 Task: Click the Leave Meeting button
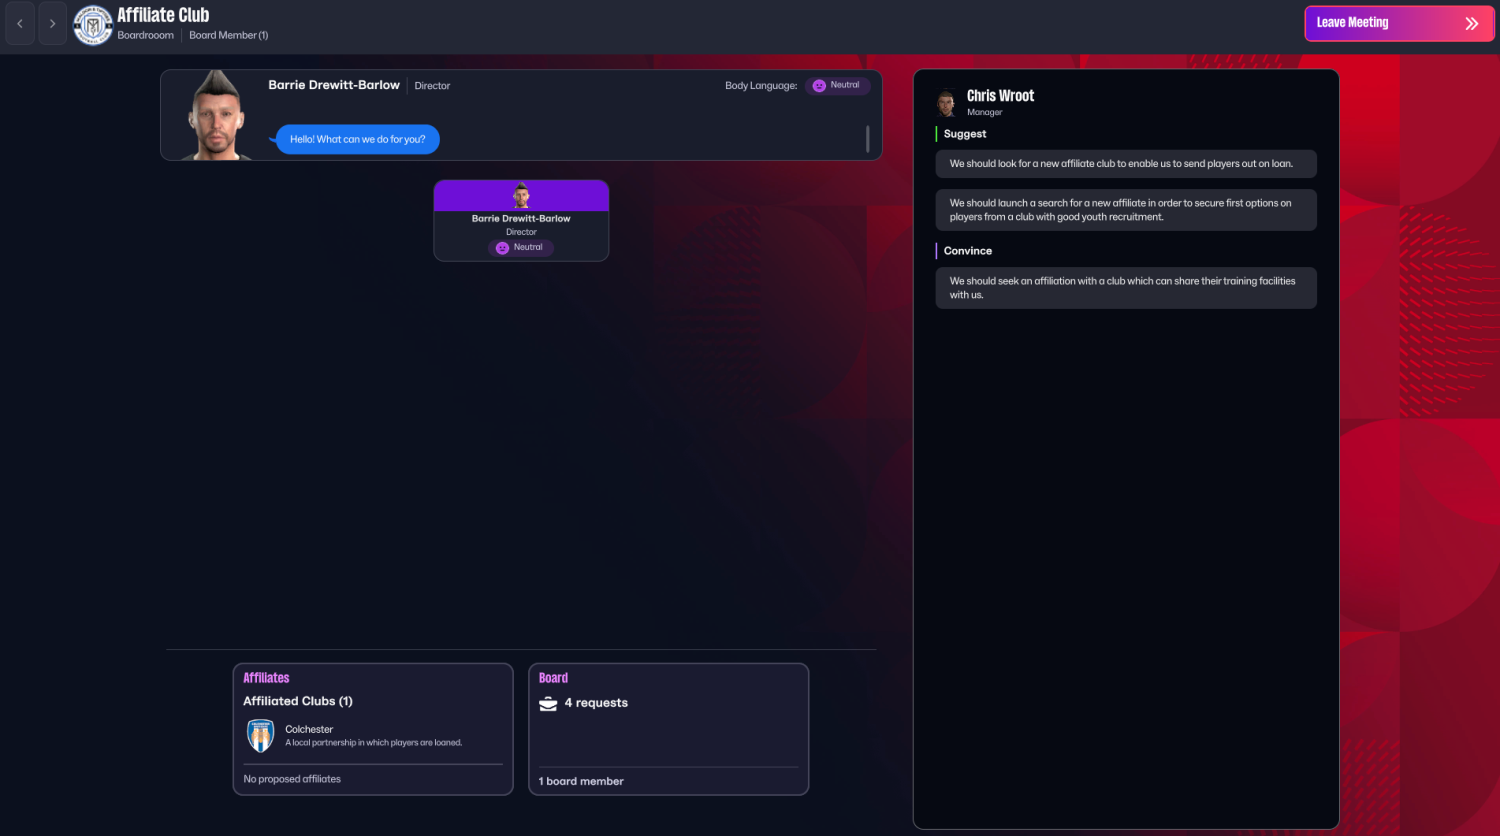tap(1399, 23)
